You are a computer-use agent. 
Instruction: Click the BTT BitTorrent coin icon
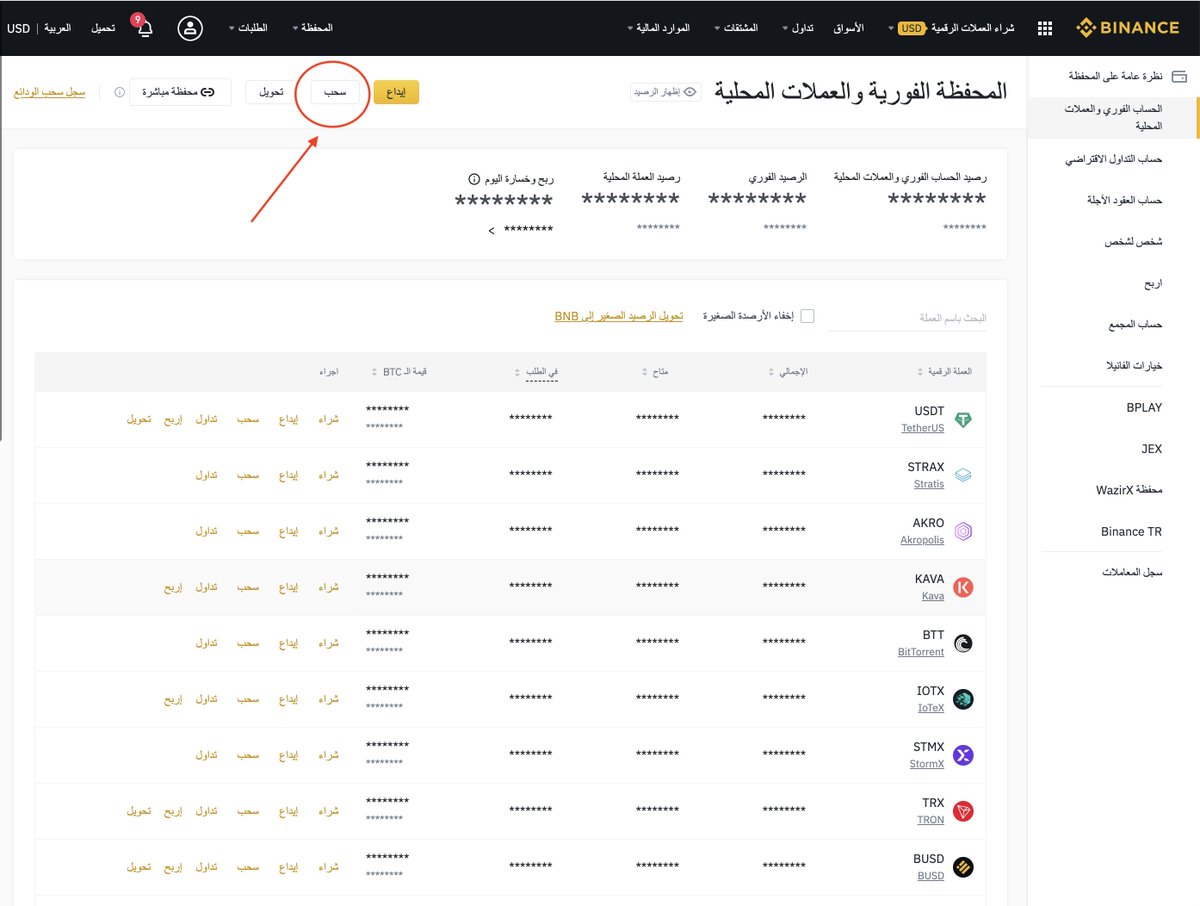tap(963, 644)
